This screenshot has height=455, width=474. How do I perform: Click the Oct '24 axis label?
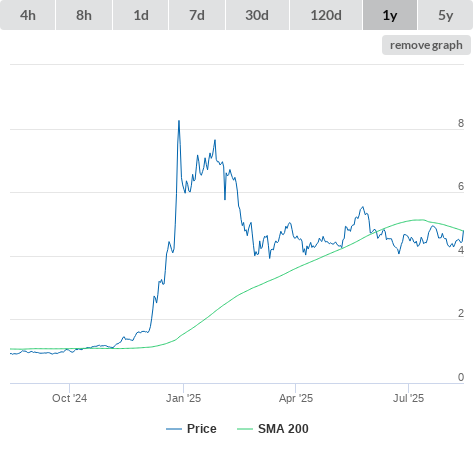click(69, 398)
